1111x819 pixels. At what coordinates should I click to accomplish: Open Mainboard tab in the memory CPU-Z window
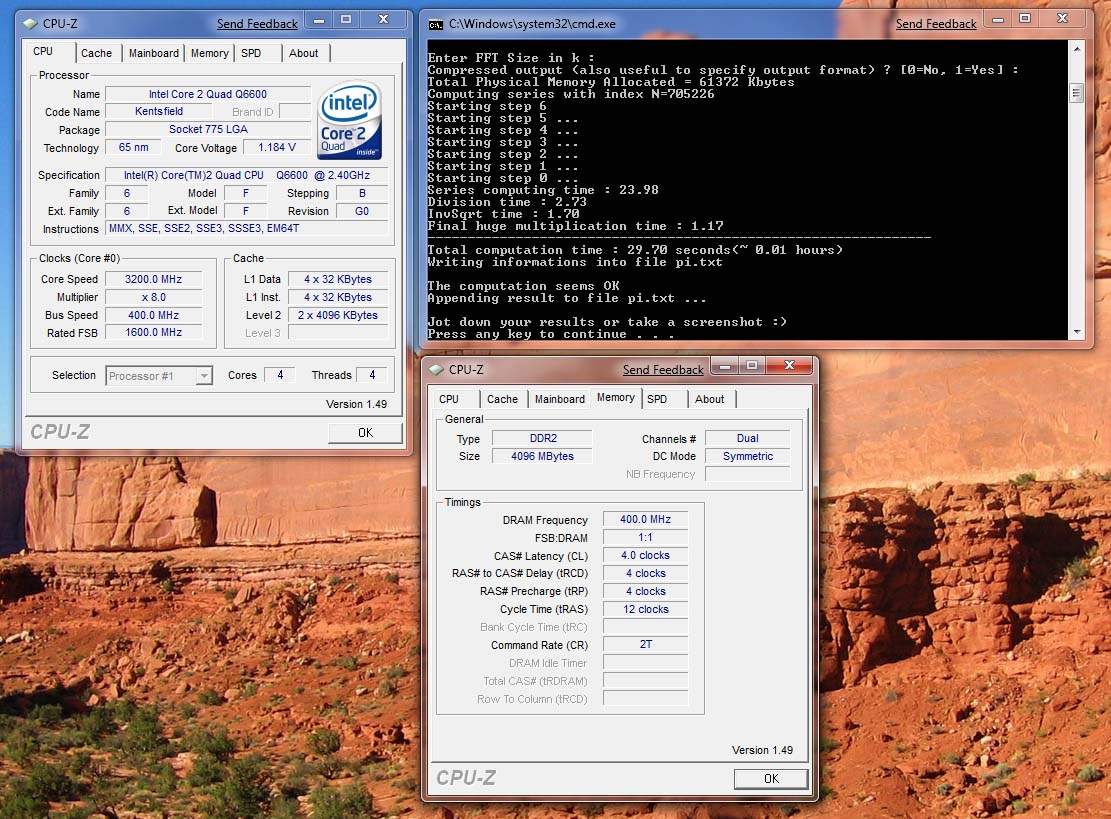click(560, 399)
